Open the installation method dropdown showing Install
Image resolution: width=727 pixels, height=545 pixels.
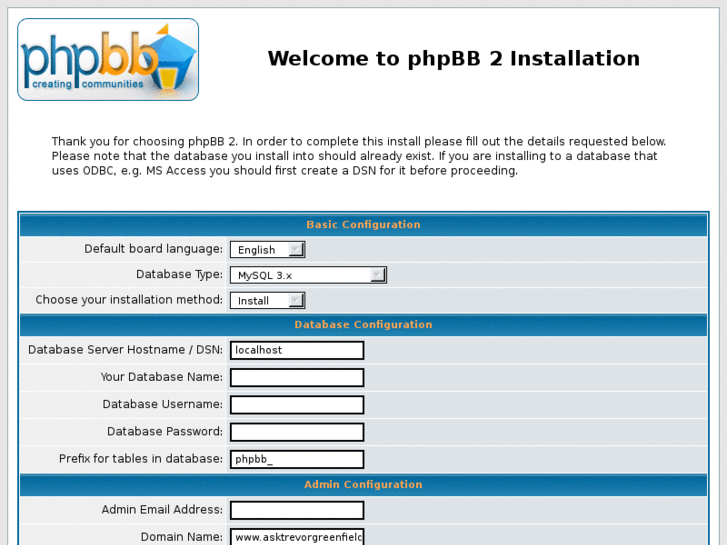[x=268, y=301]
